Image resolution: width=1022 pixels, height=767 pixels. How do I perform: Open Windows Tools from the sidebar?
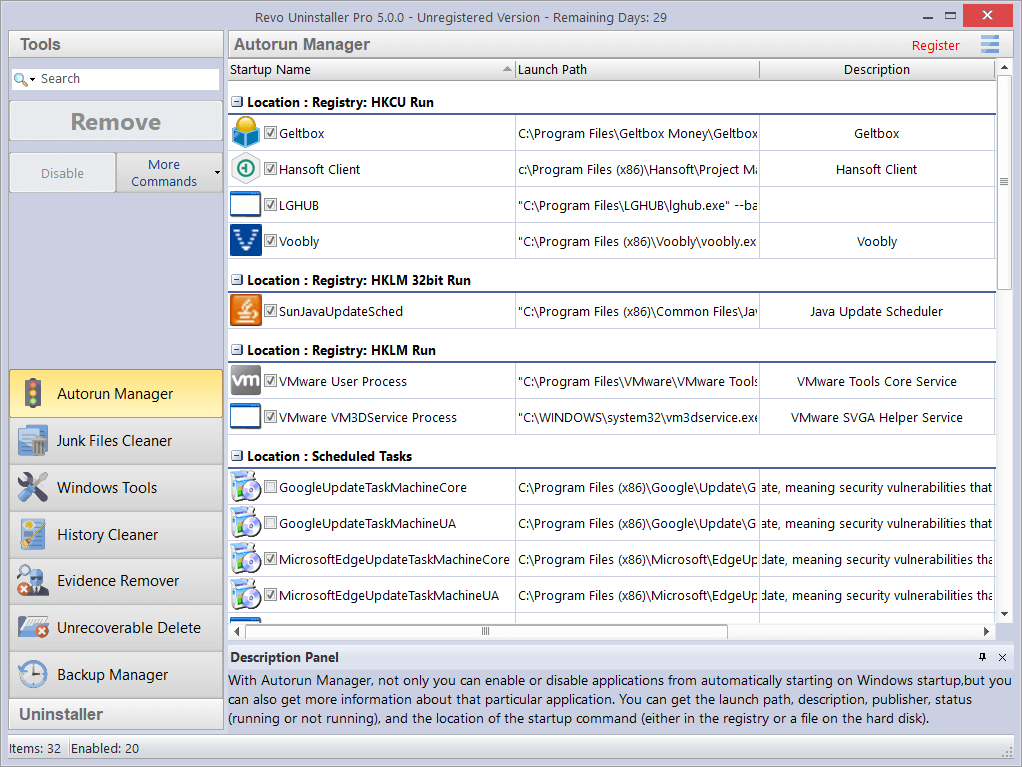click(116, 487)
